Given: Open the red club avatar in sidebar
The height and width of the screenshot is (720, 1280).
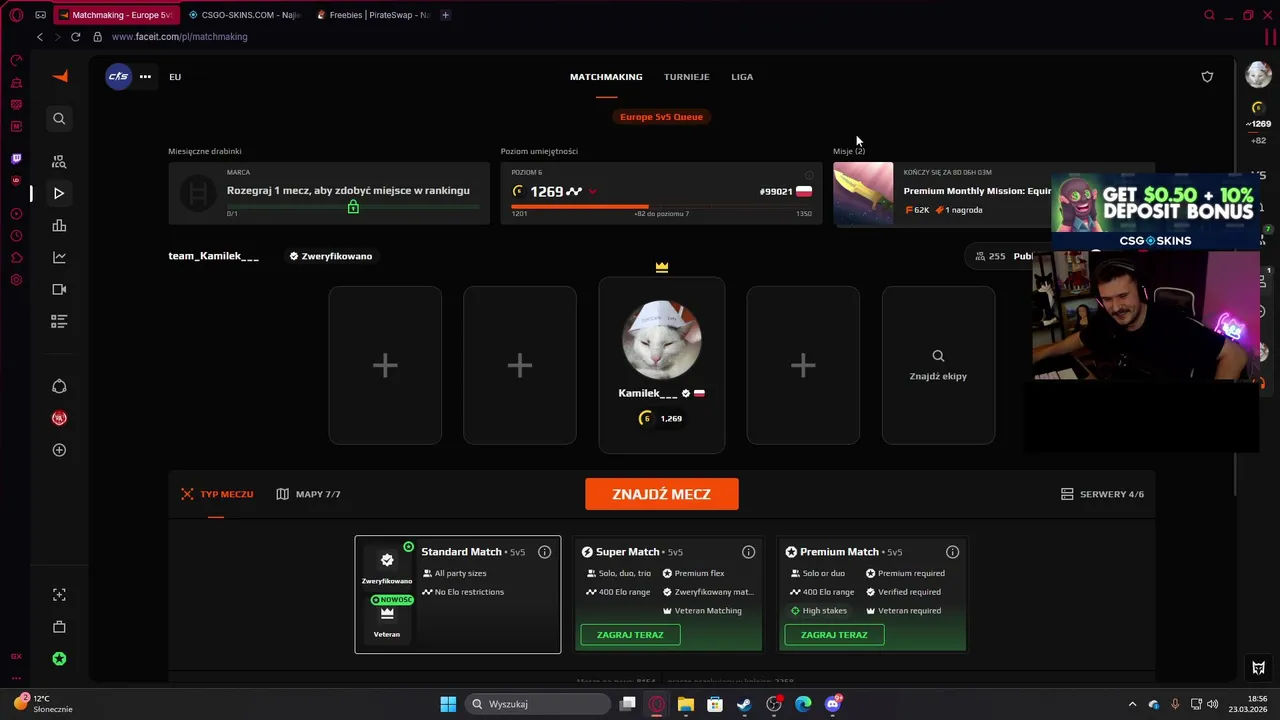Looking at the screenshot, I should pos(59,418).
